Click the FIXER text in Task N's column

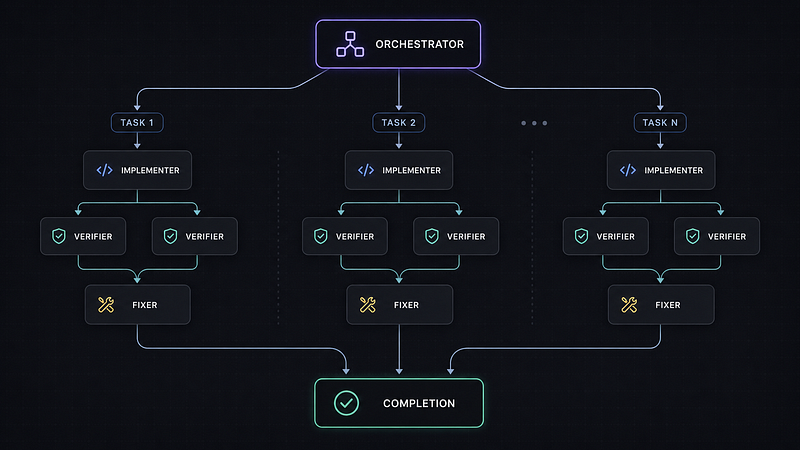click(x=668, y=305)
